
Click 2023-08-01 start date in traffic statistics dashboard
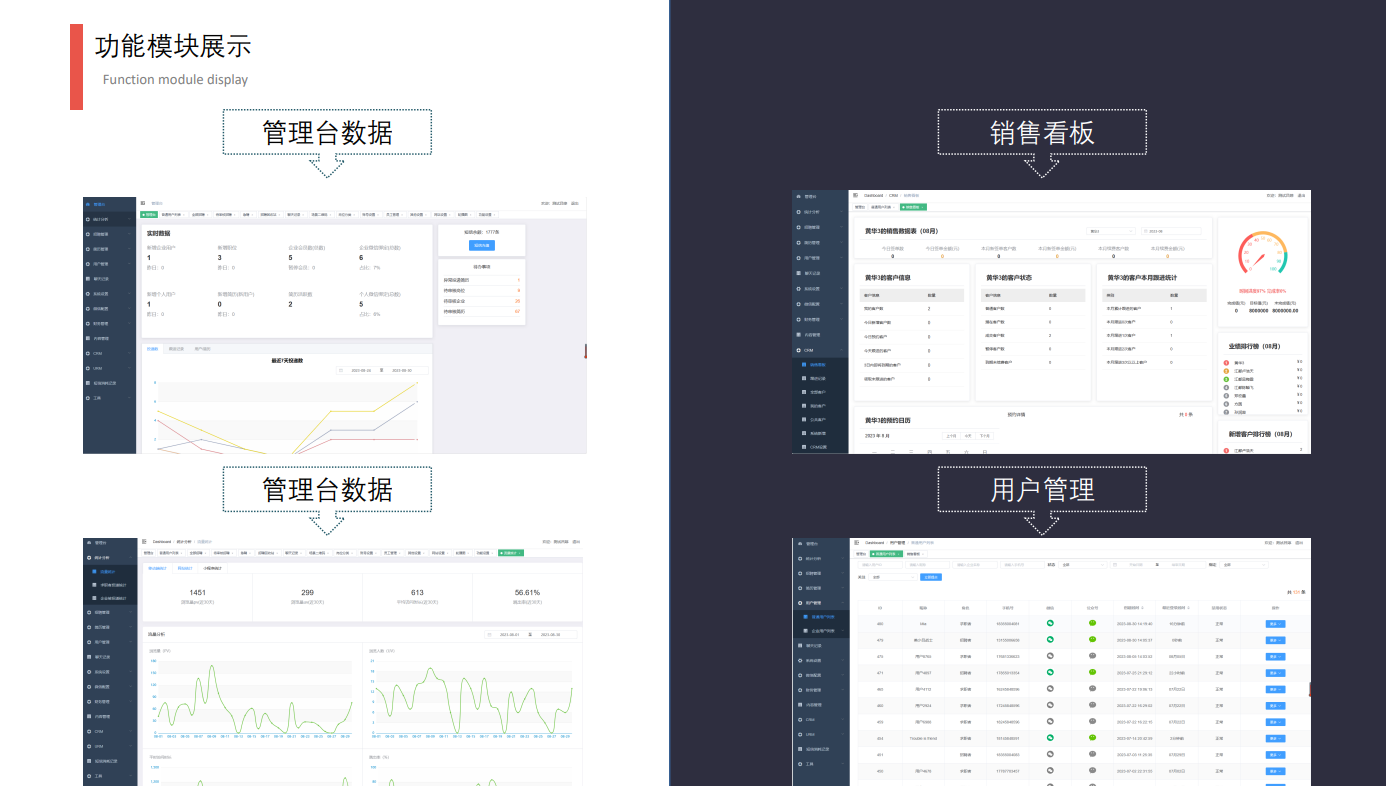click(509, 634)
